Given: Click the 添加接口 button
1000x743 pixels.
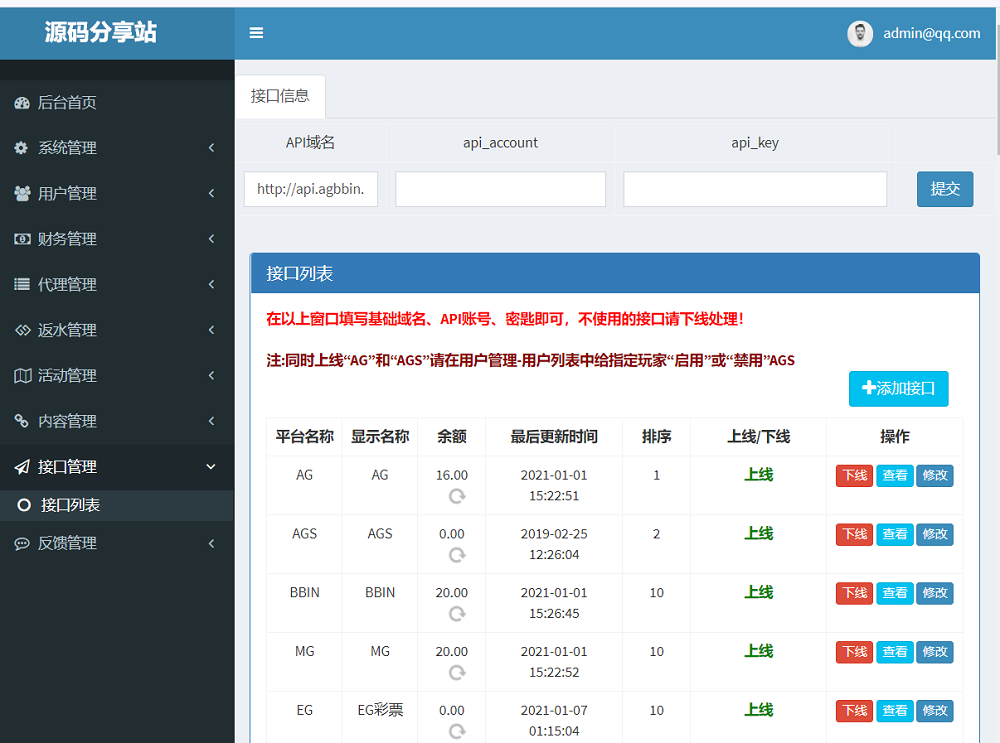Looking at the screenshot, I should 898,388.
